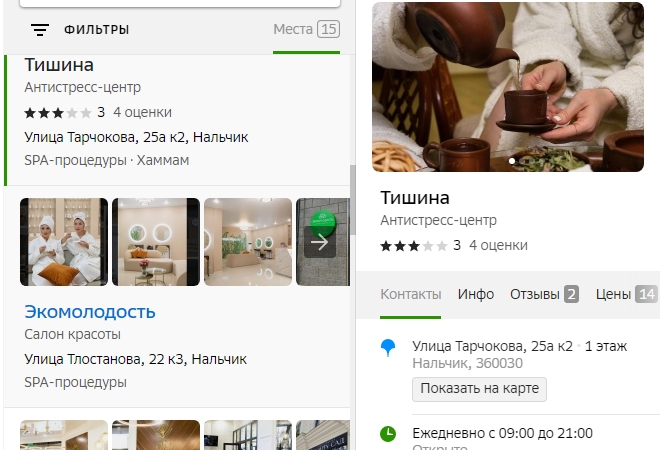Select the first photo carousel dot
Screen dimensions: 660x450
pos(512,161)
